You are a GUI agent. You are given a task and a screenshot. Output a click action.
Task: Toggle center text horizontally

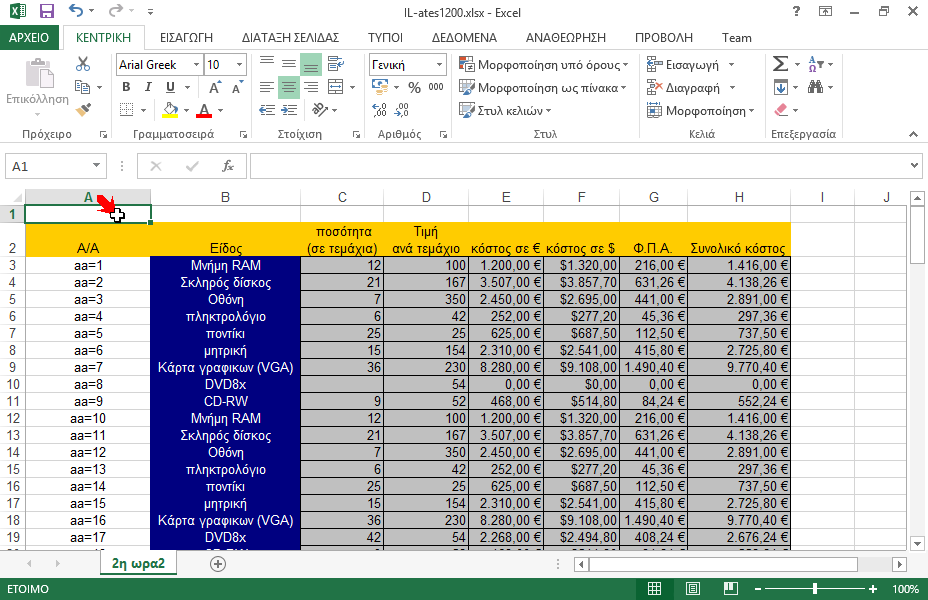pos(289,88)
